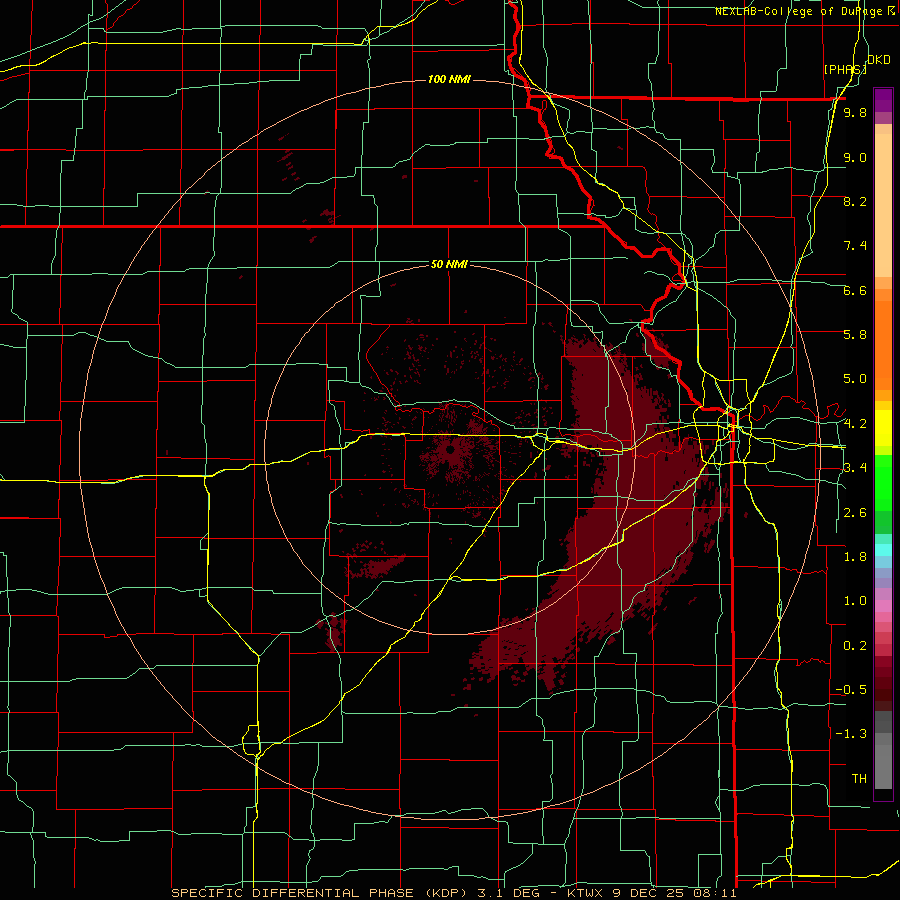
Task: Click the 7.4 value on color scale
Action: click(855, 246)
